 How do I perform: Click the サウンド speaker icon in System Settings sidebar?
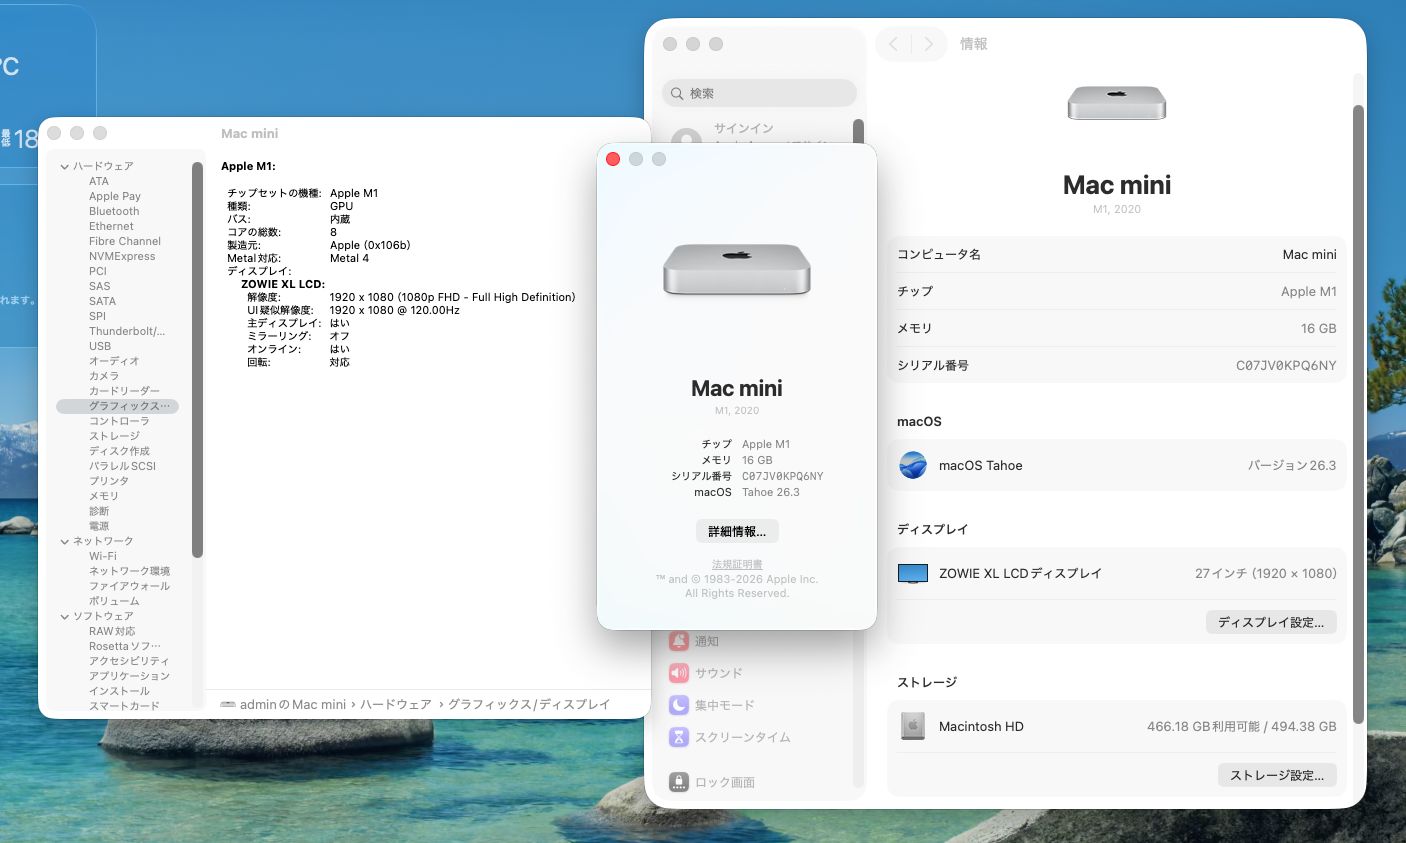[x=679, y=673]
